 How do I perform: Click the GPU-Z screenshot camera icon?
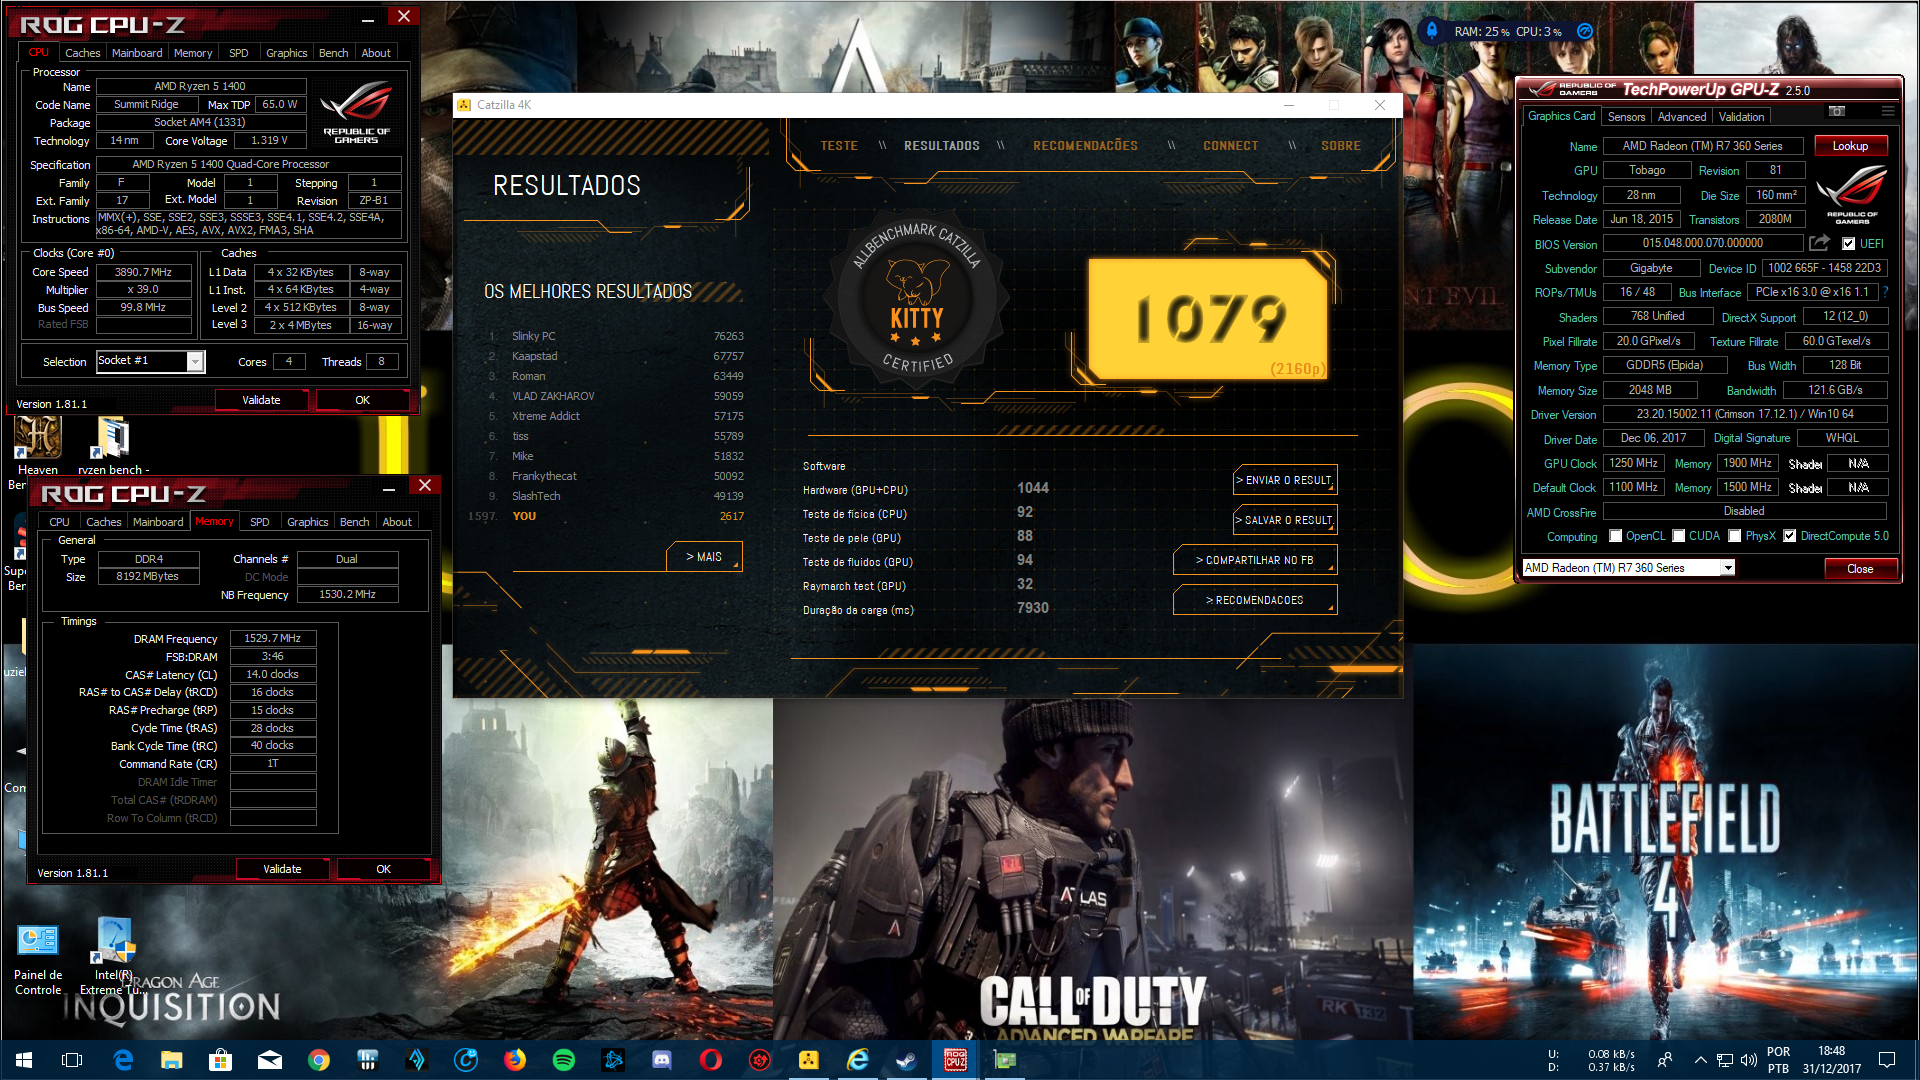tap(1837, 111)
